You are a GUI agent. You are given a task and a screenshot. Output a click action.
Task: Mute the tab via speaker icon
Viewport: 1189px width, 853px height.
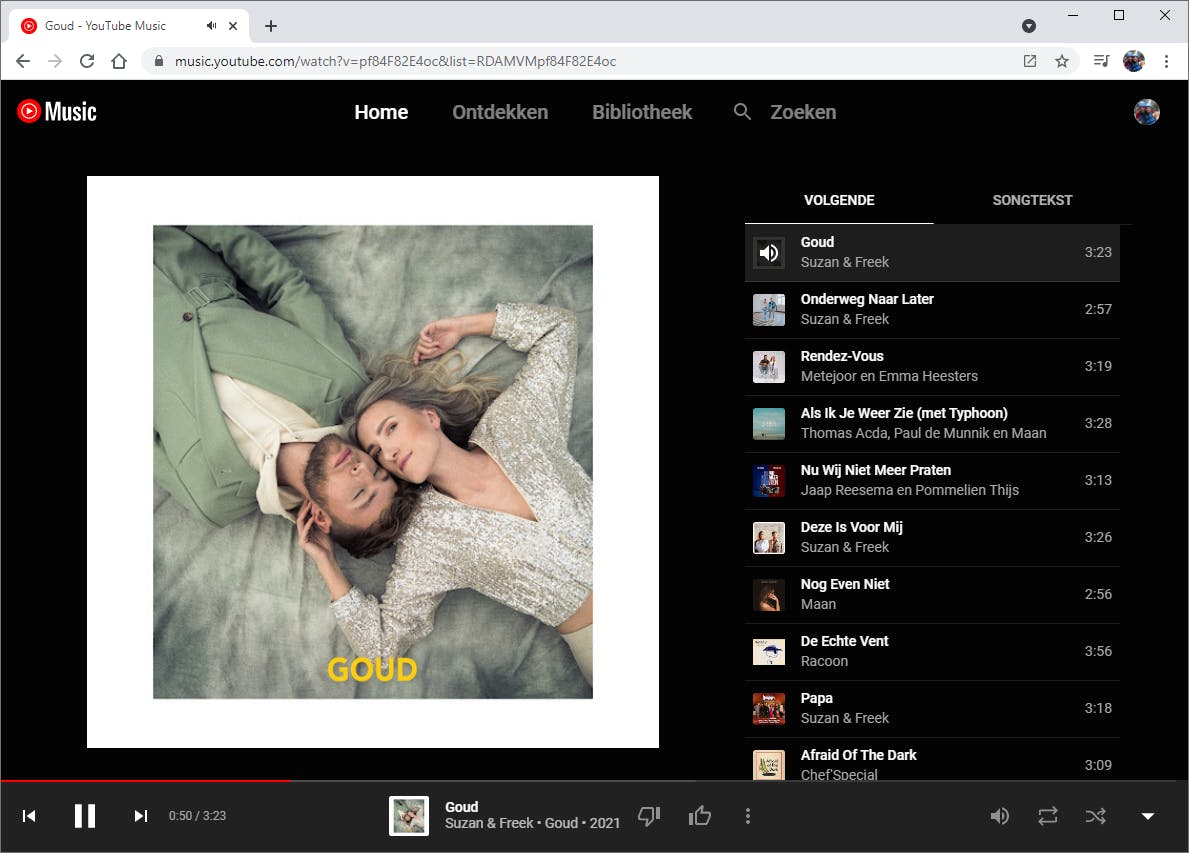(x=211, y=26)
